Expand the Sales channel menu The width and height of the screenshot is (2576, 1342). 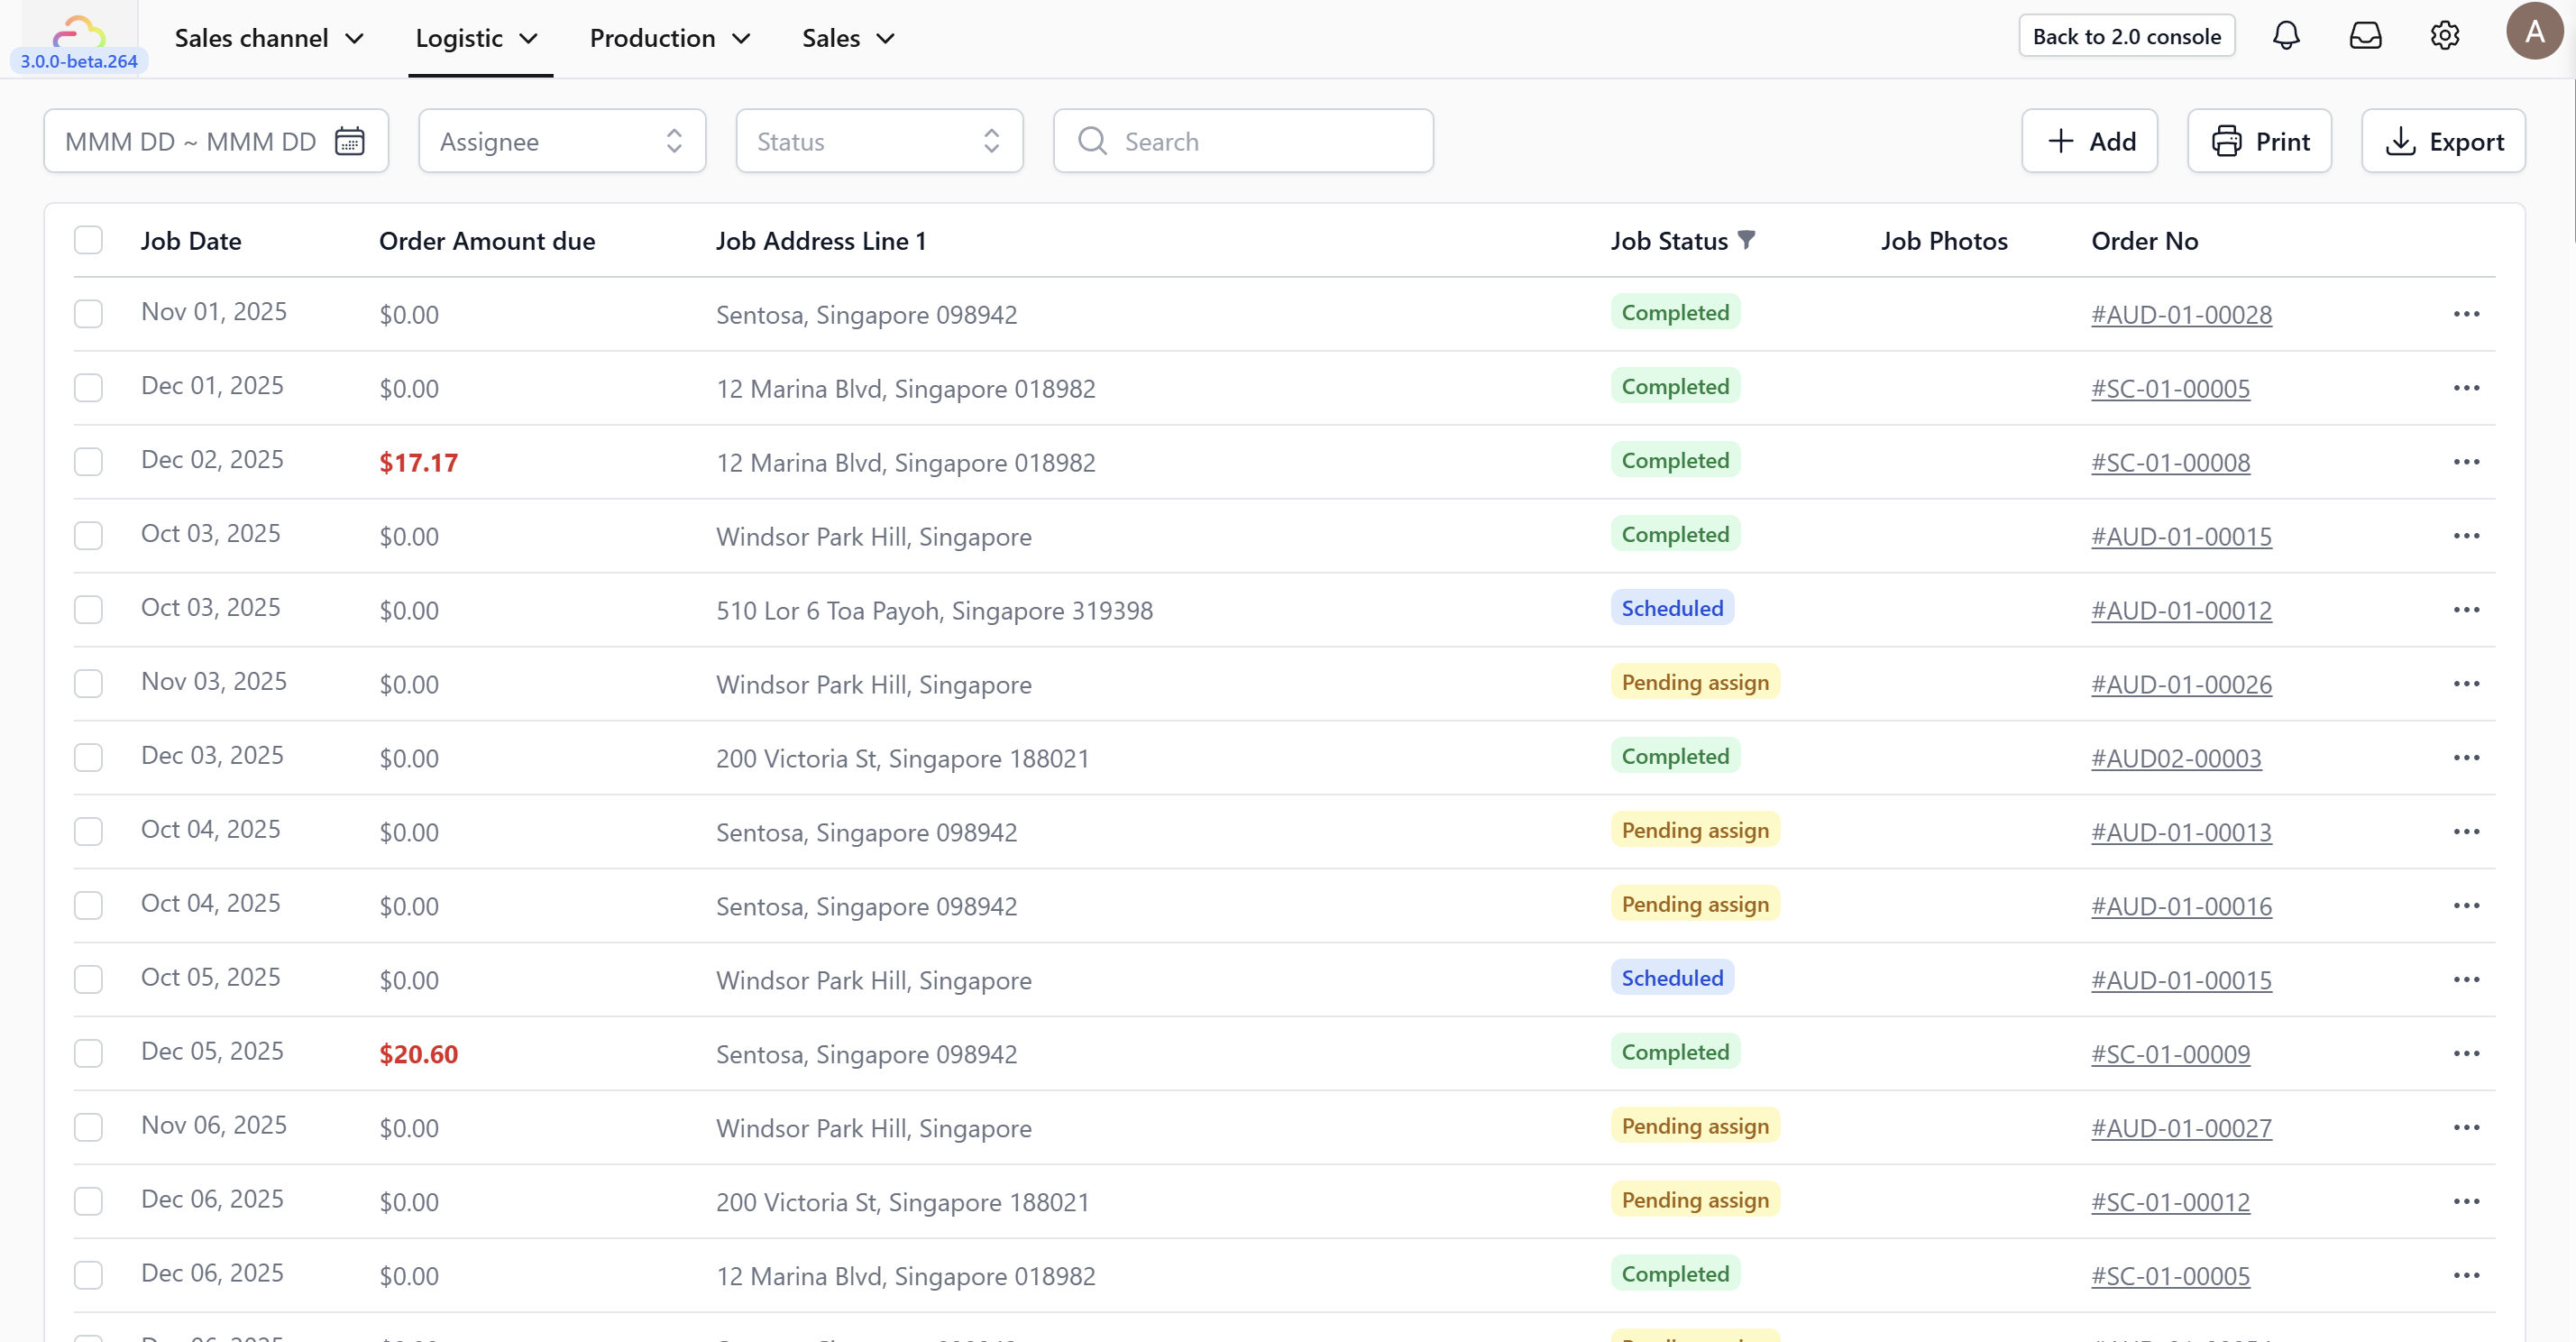coord(269,38)
